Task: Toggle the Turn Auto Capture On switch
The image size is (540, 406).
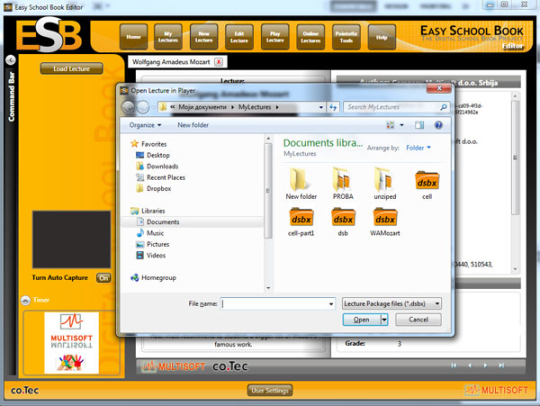Action: [104, 278]
